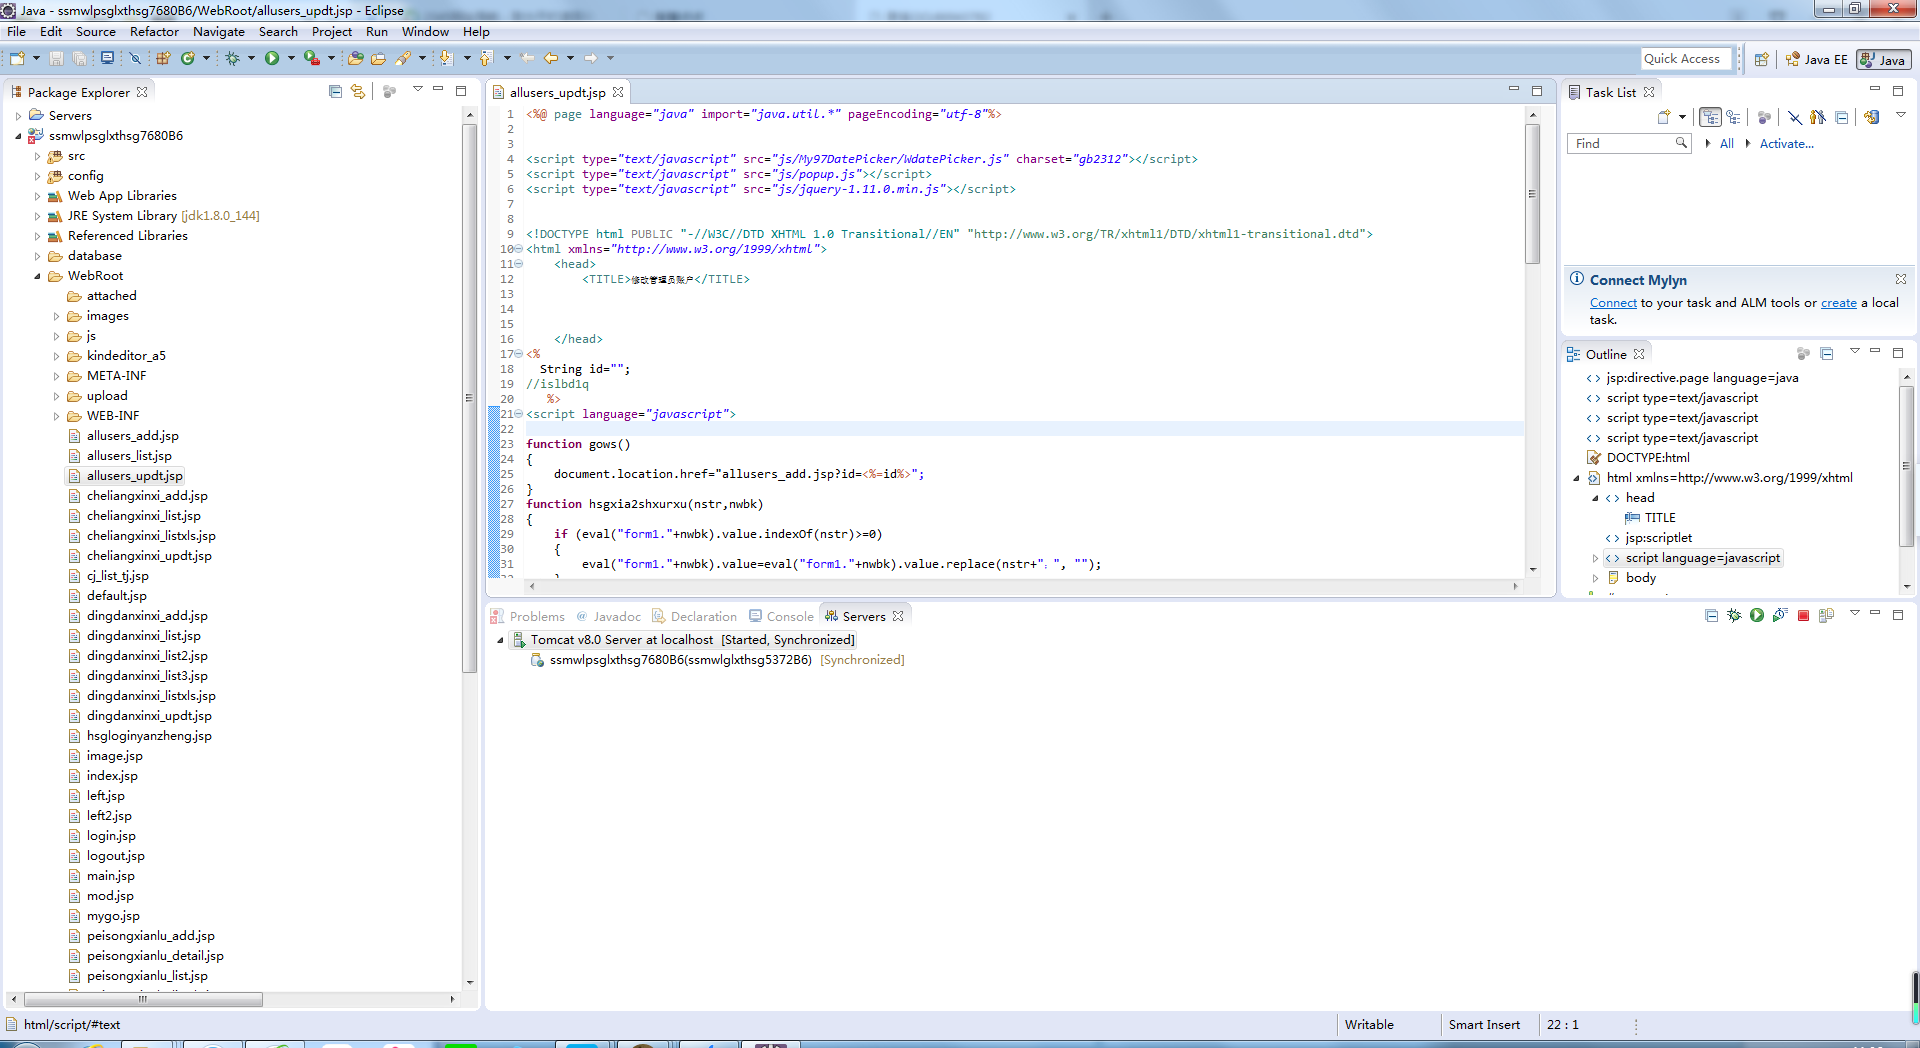
Task: Start the server in debug mode from Servers view
Action: click(x=1734, y=615)
